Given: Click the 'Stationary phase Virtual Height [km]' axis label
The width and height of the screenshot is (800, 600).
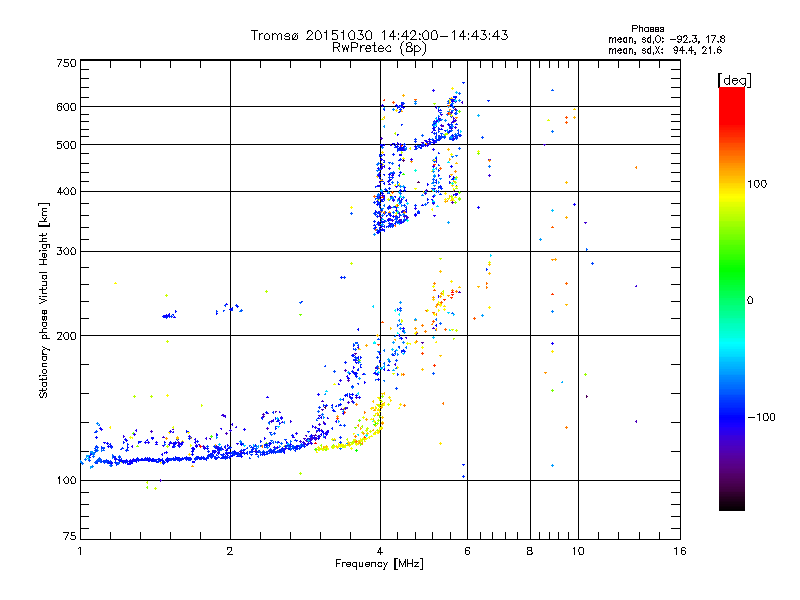Looking at the screenshot, I should [44, 300].
